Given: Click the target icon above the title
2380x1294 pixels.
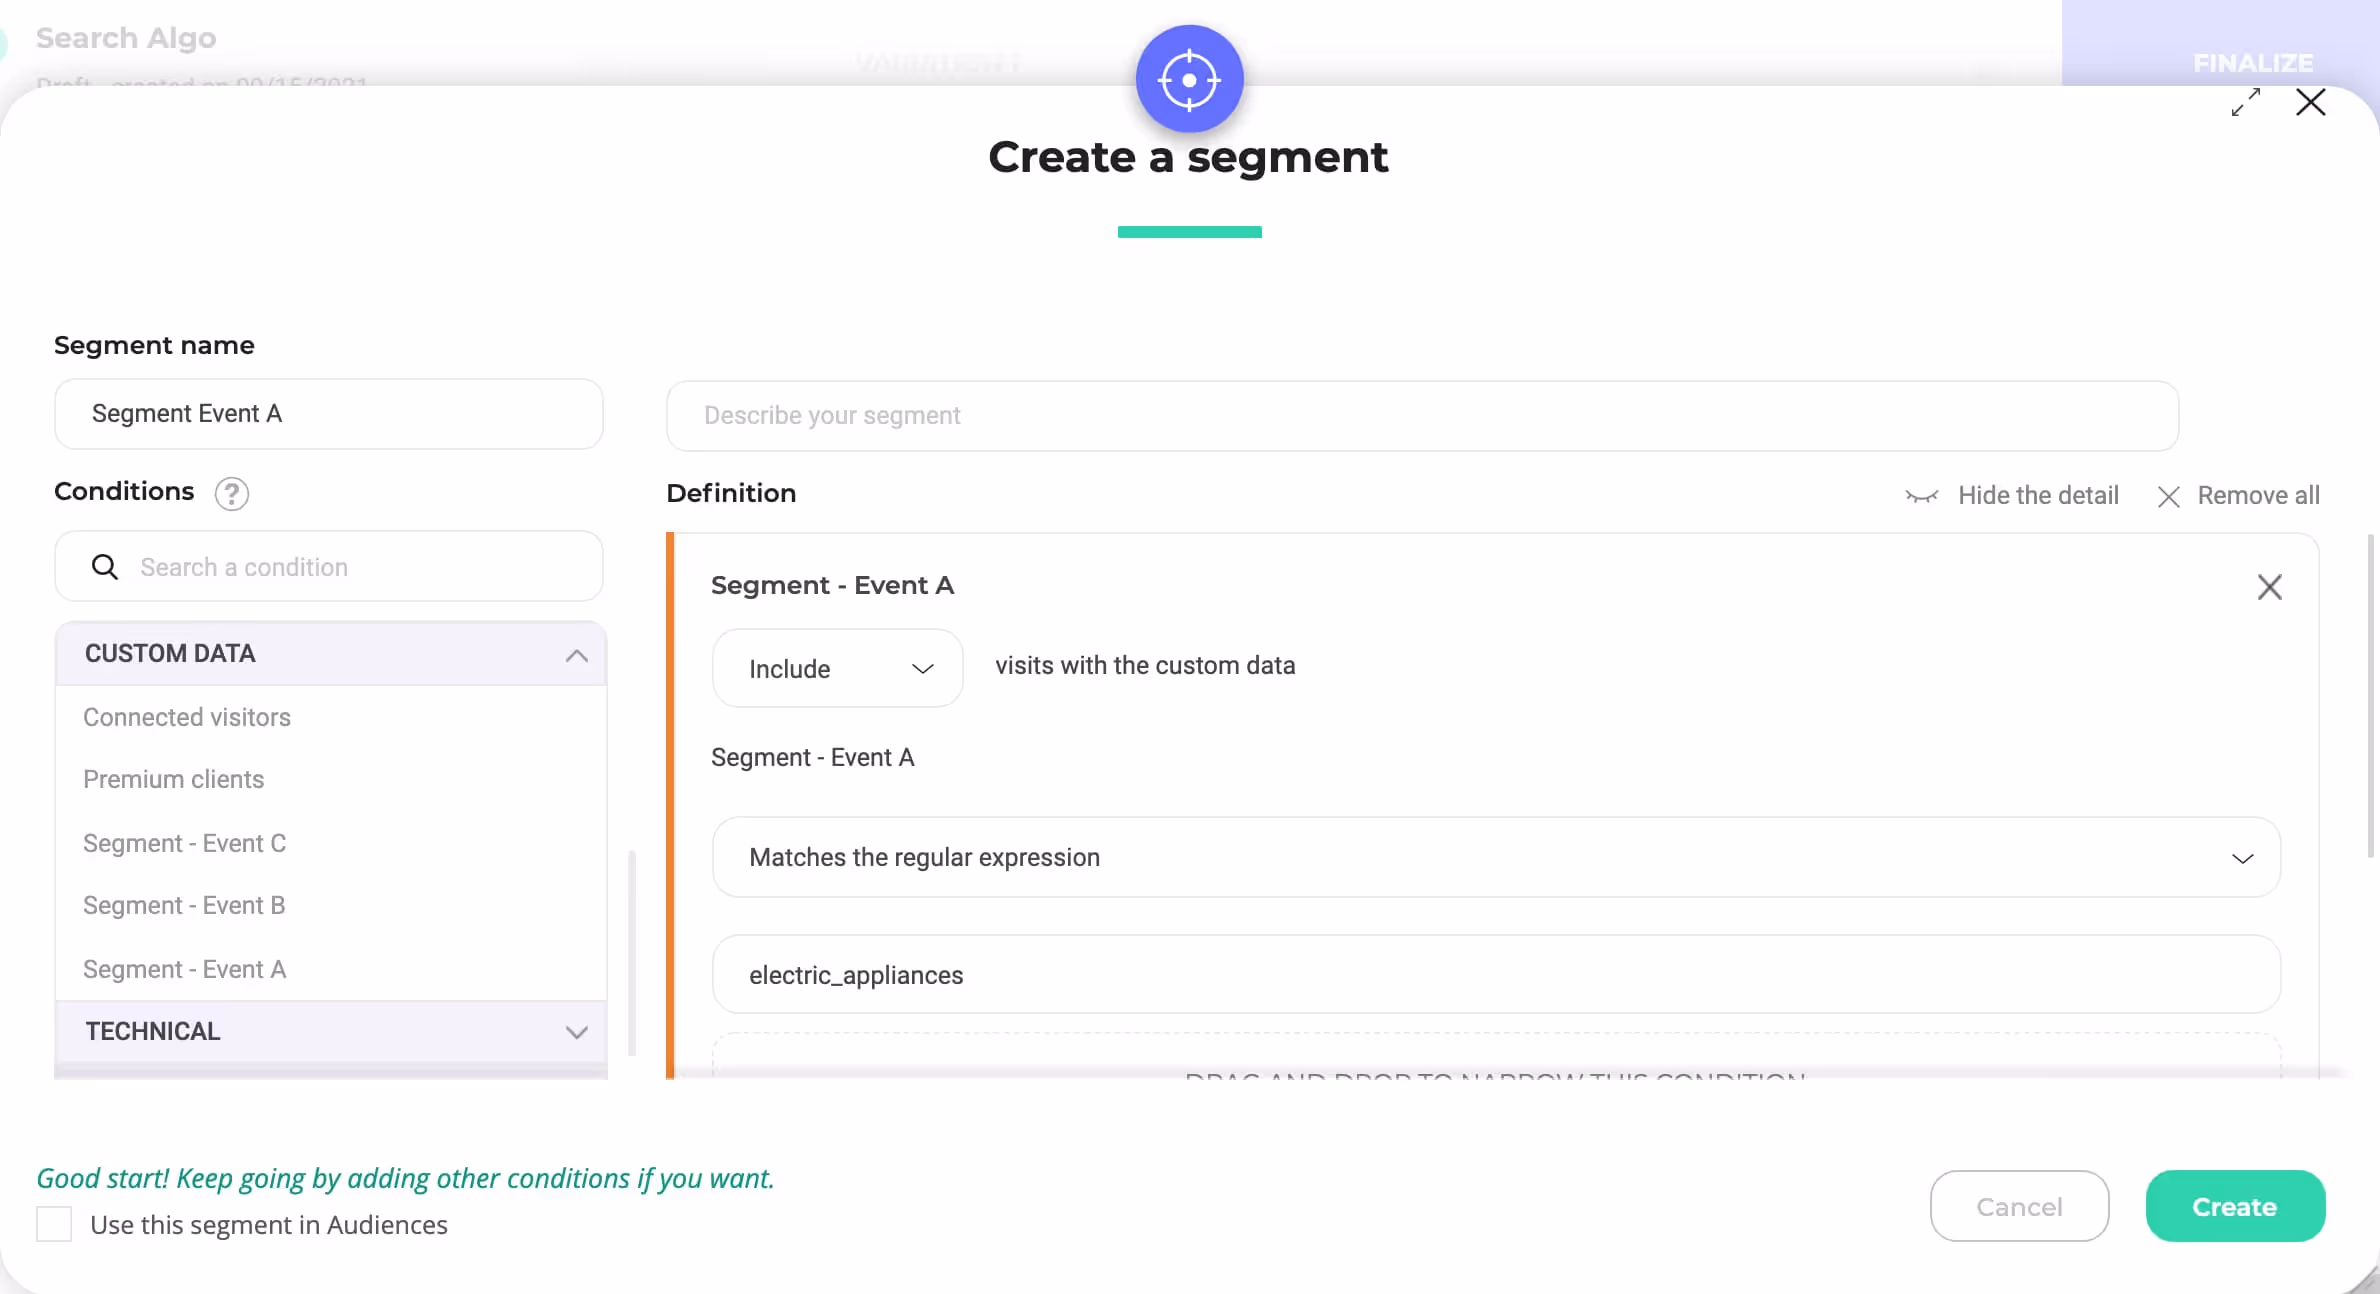Looking at the screenshot, I should point(1188,78).
